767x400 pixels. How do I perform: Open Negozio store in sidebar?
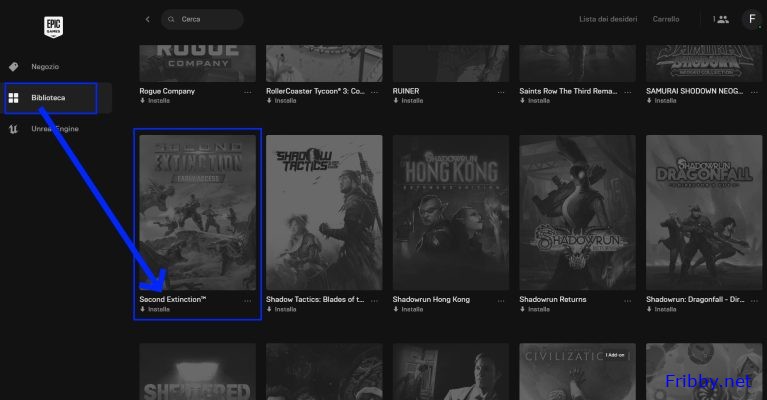[44, 66]
